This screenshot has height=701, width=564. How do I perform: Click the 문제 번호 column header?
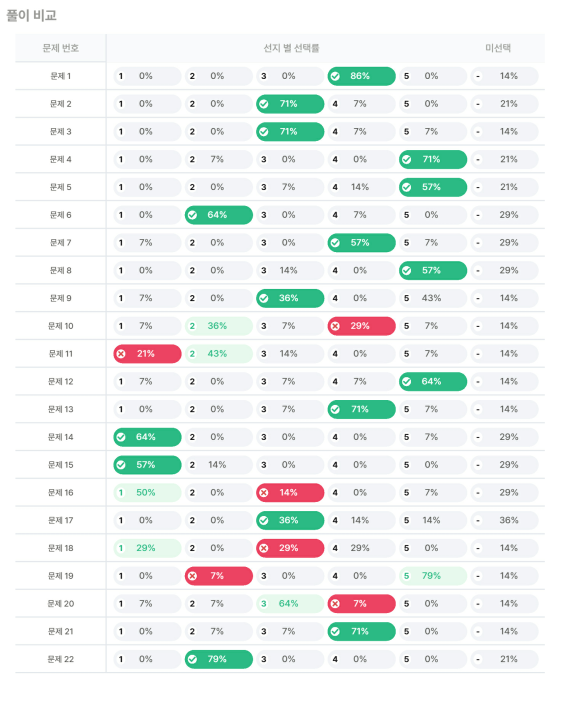[x=61, y=48]
